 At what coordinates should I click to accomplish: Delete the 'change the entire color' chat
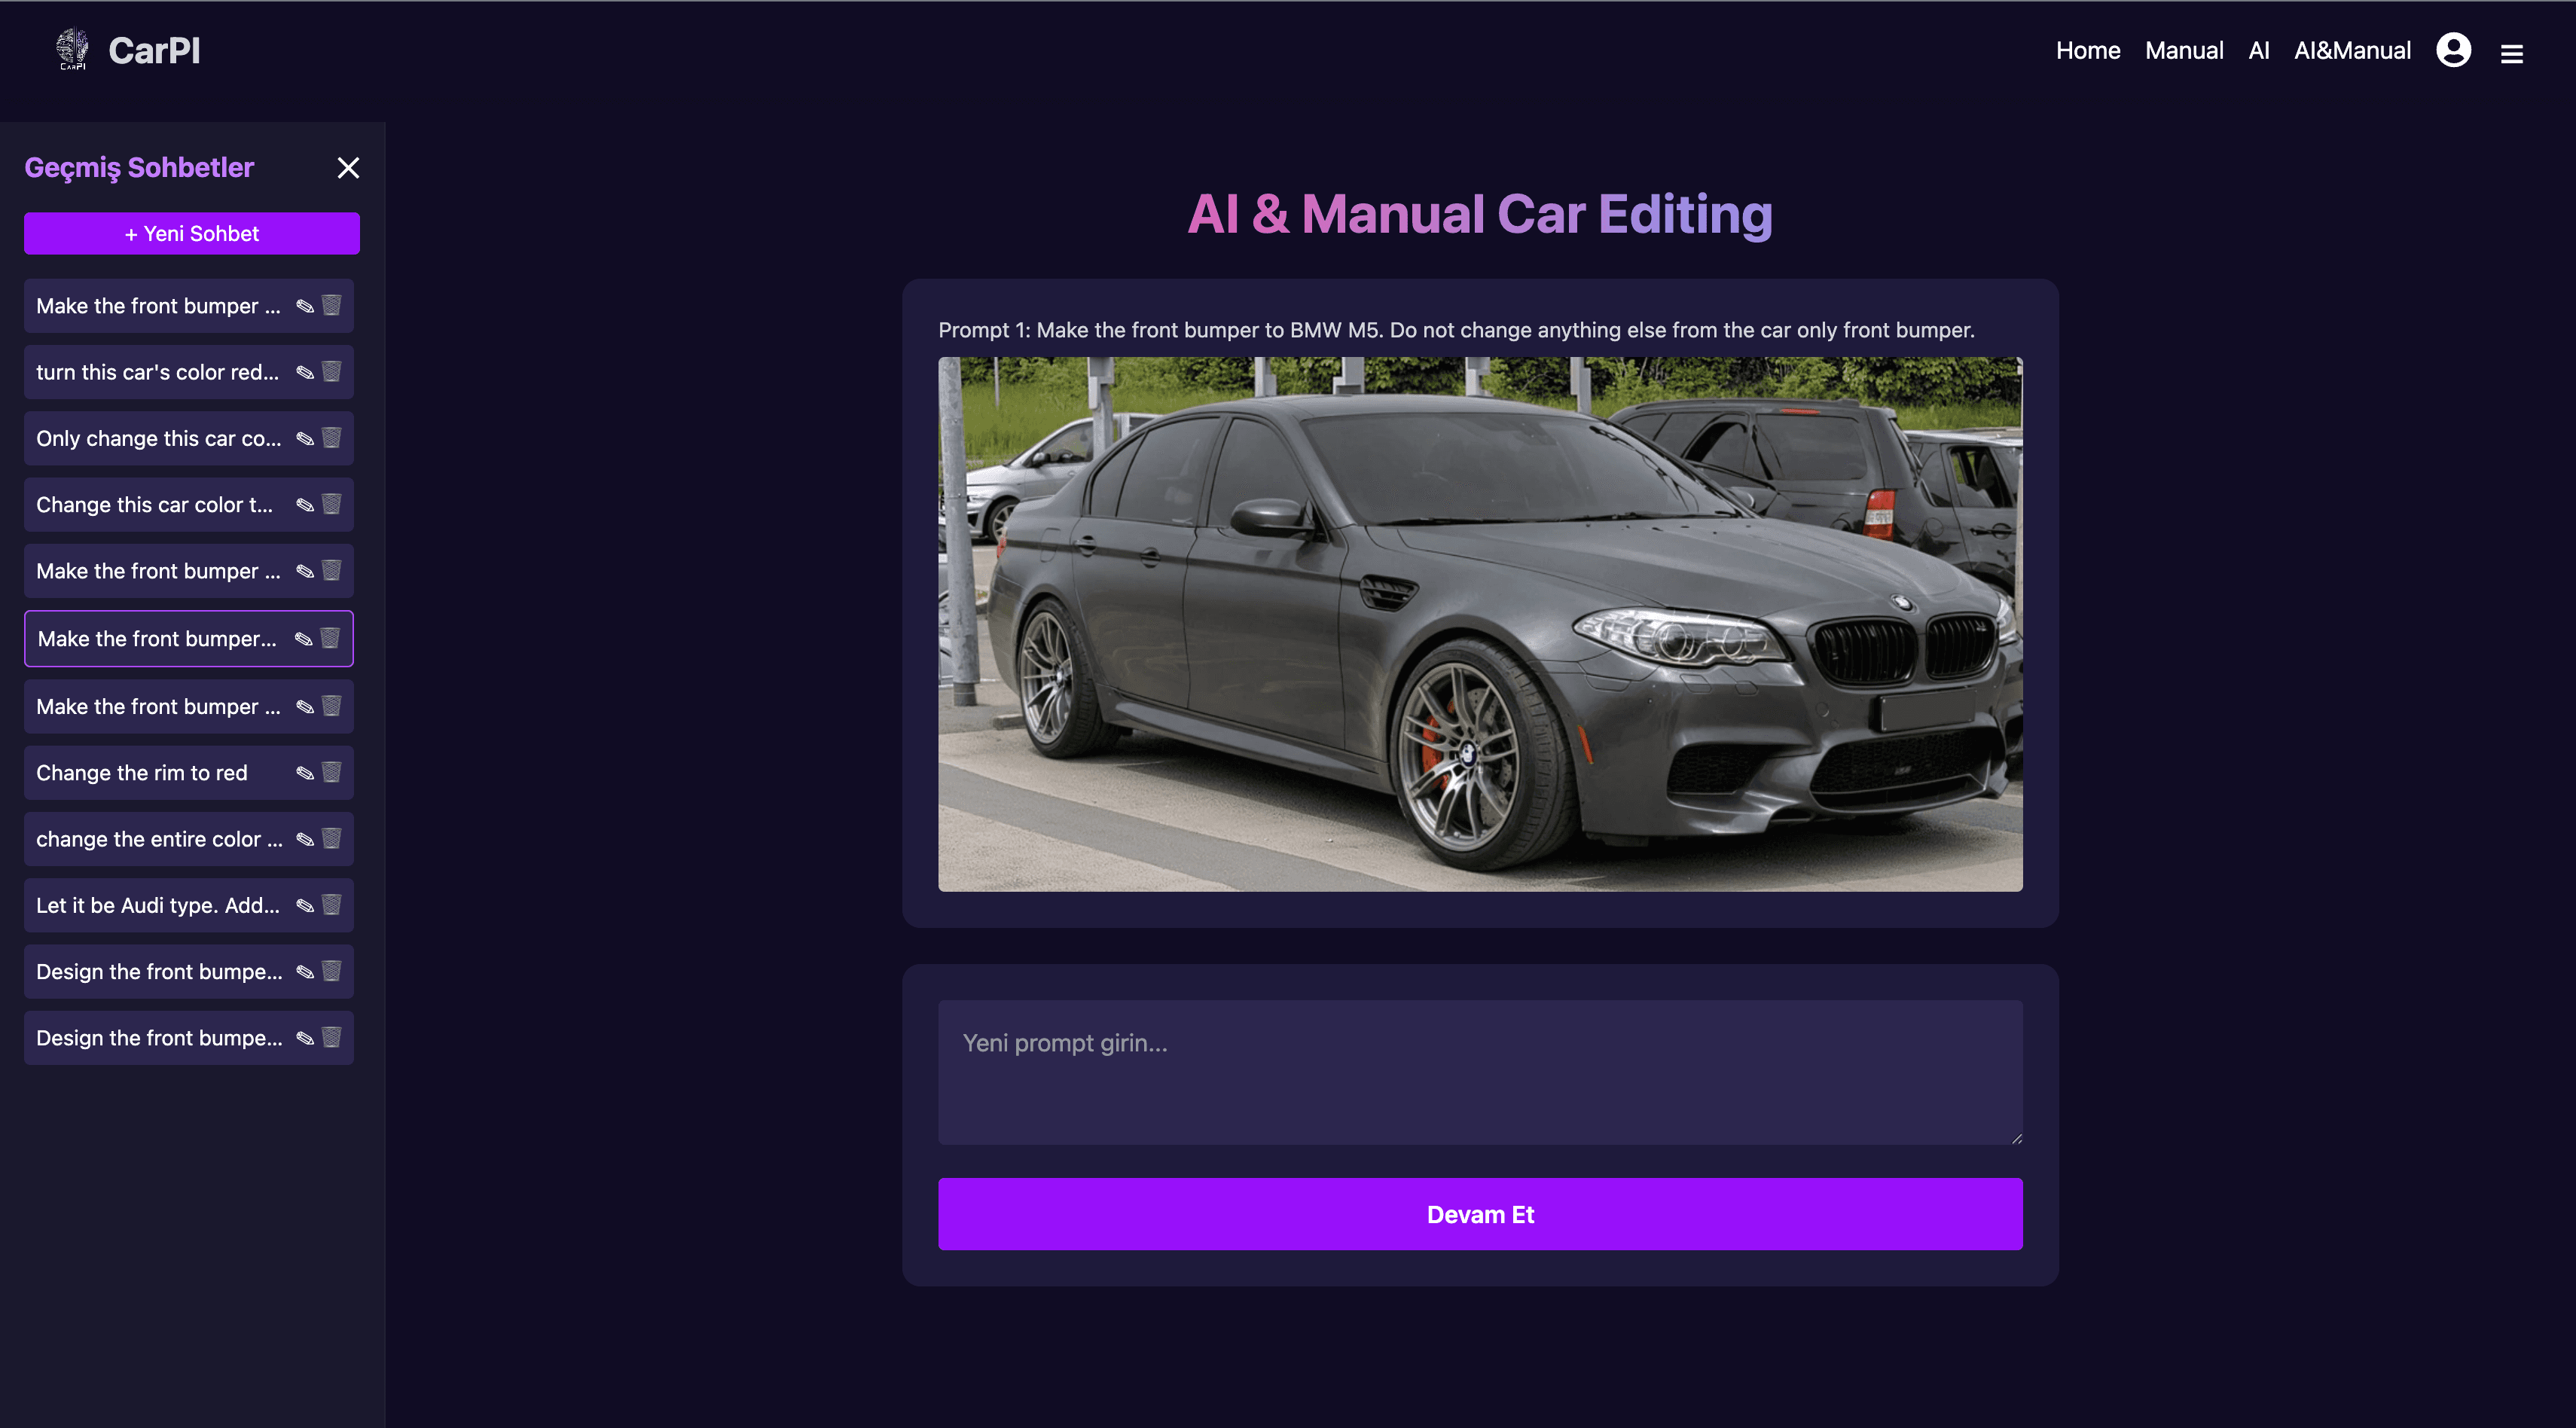coord(332,839)
